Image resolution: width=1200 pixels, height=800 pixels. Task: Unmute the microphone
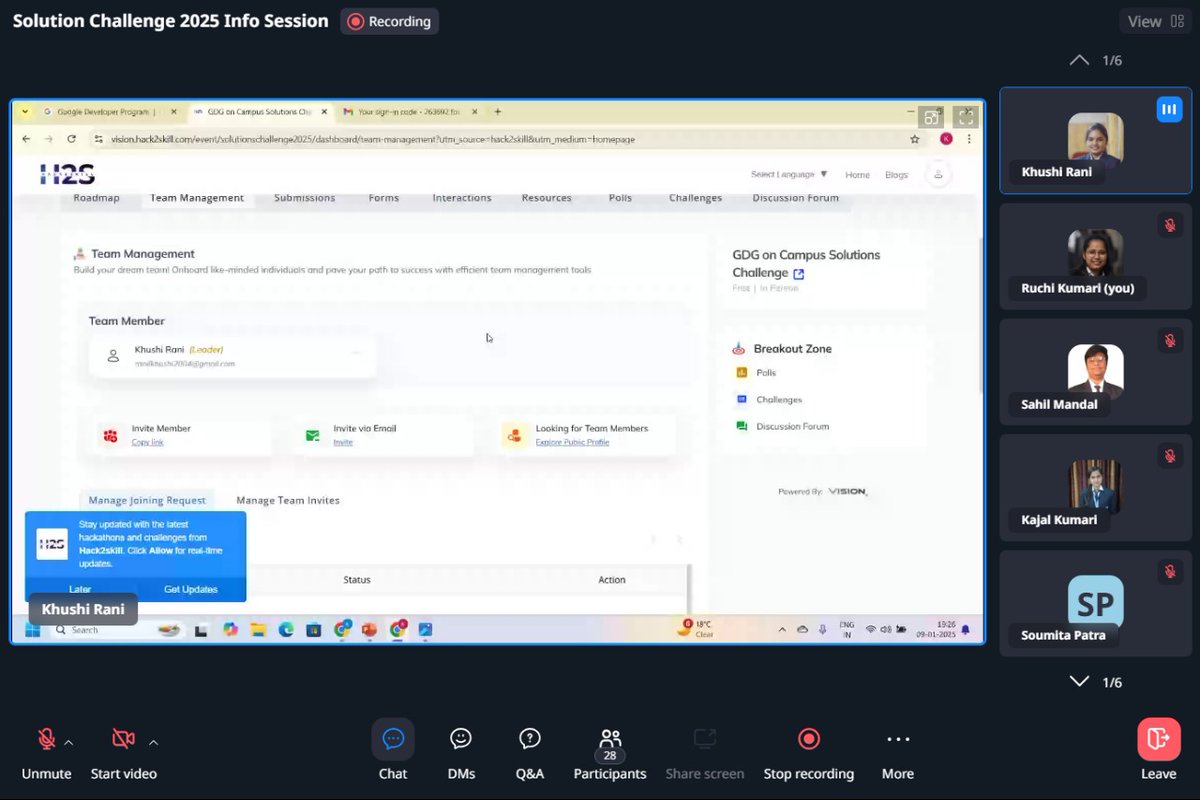click(x=46, y=751)
